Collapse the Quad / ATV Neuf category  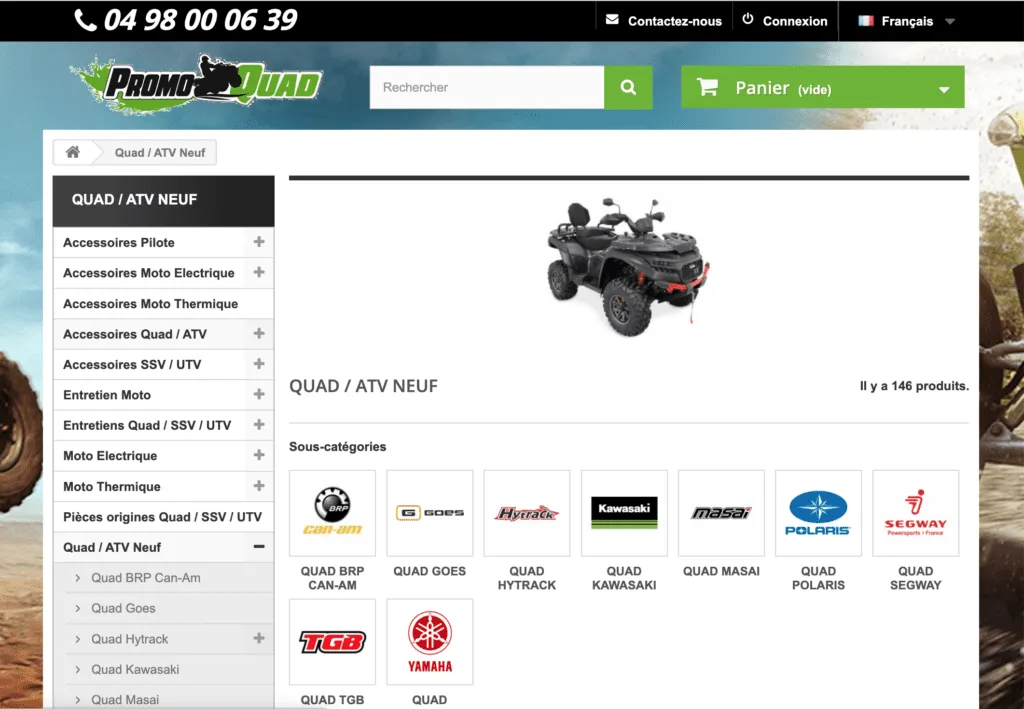tap(259, 547)
